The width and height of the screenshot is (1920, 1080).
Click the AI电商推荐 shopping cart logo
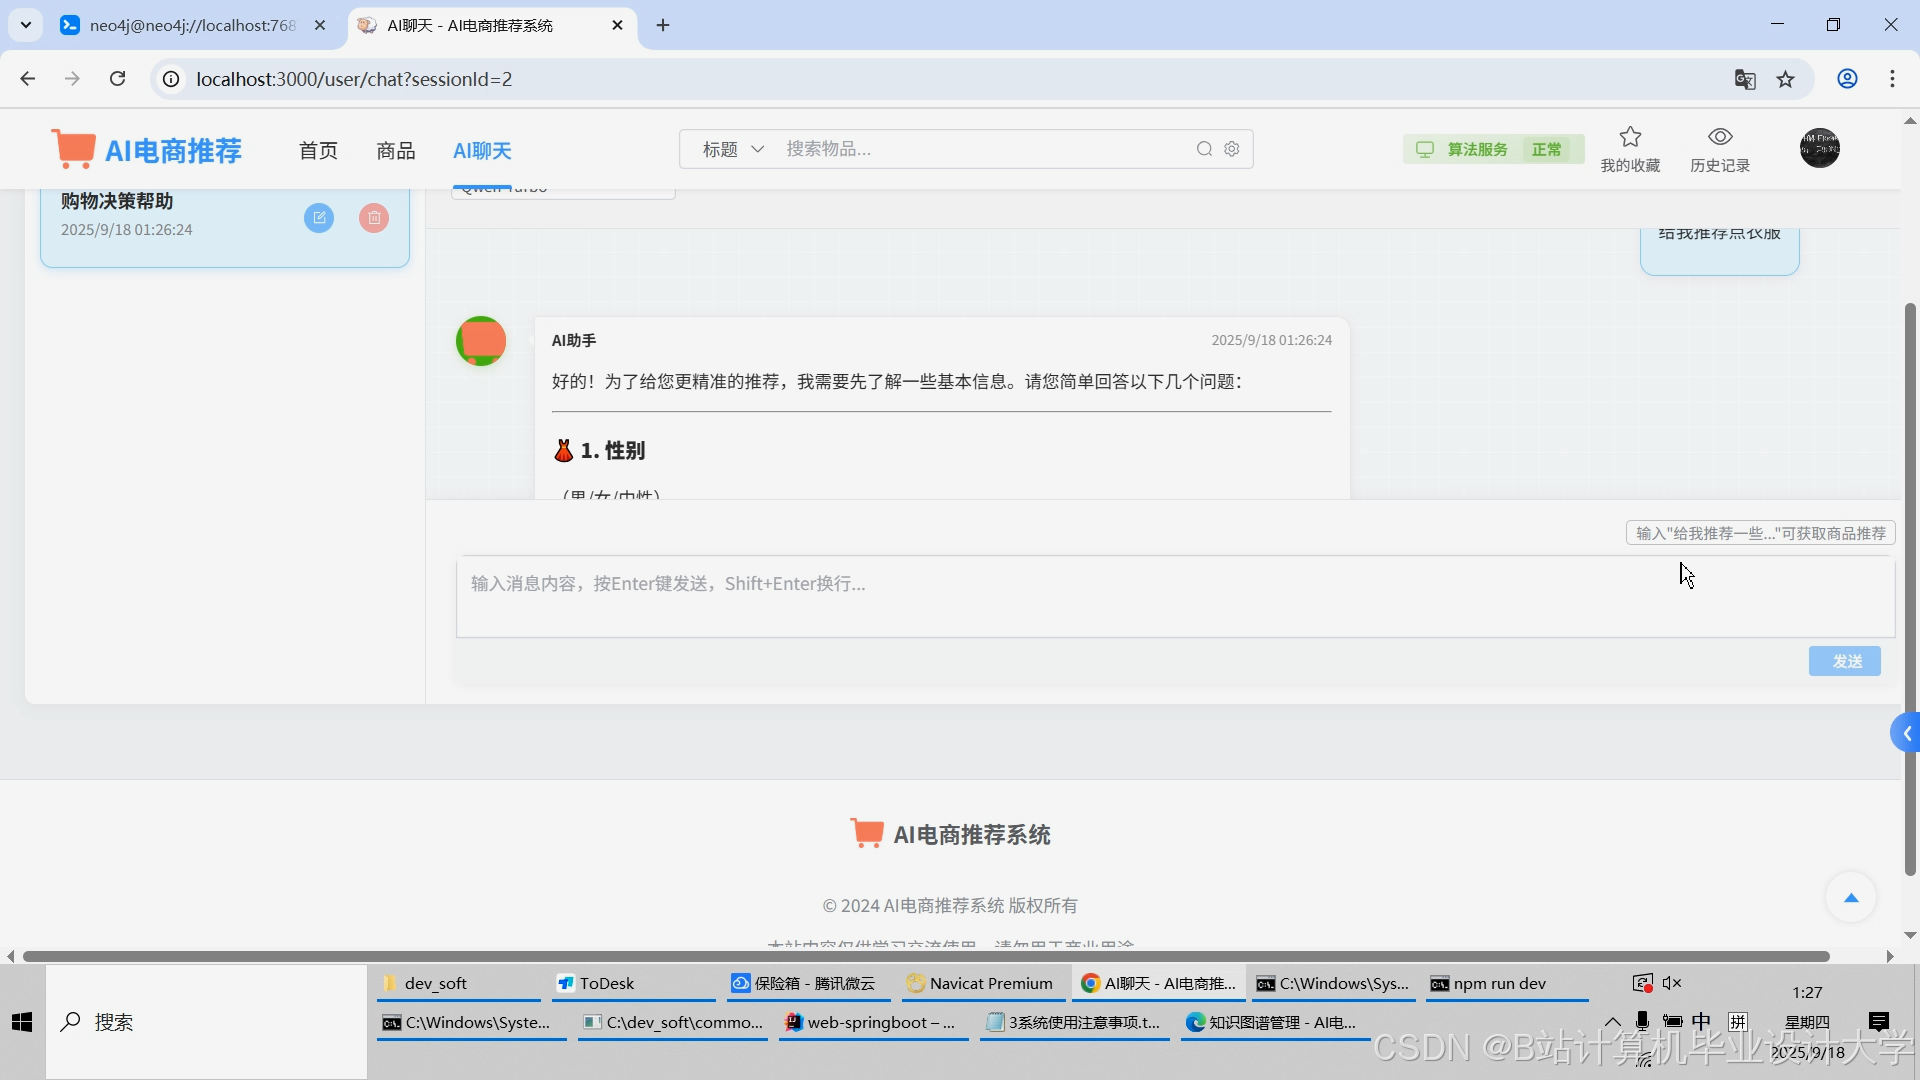click(x=74, y=150)
